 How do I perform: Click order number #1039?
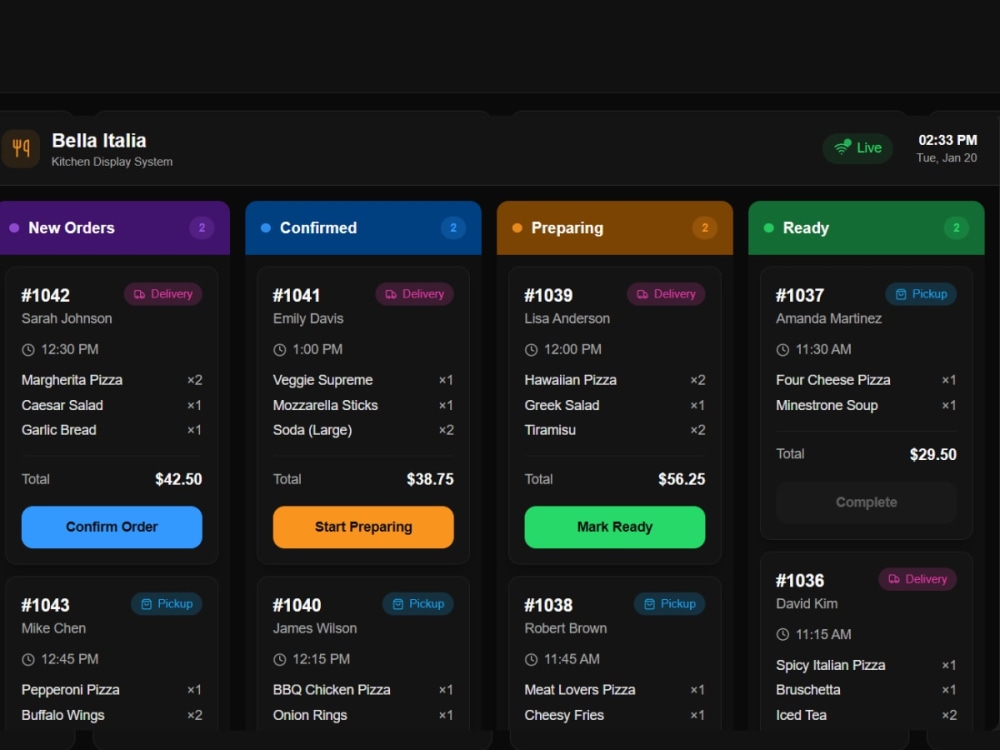click(548, 295)
